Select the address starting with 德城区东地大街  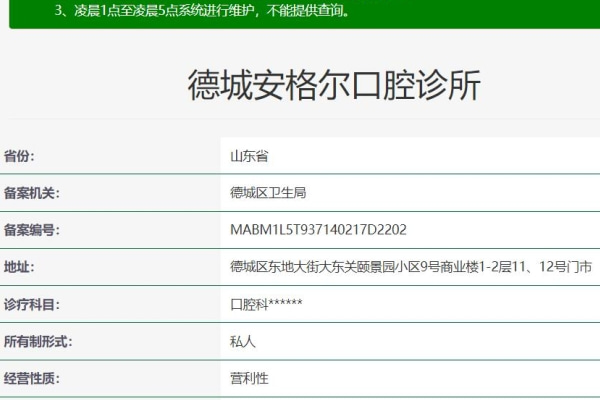(411, 267)
